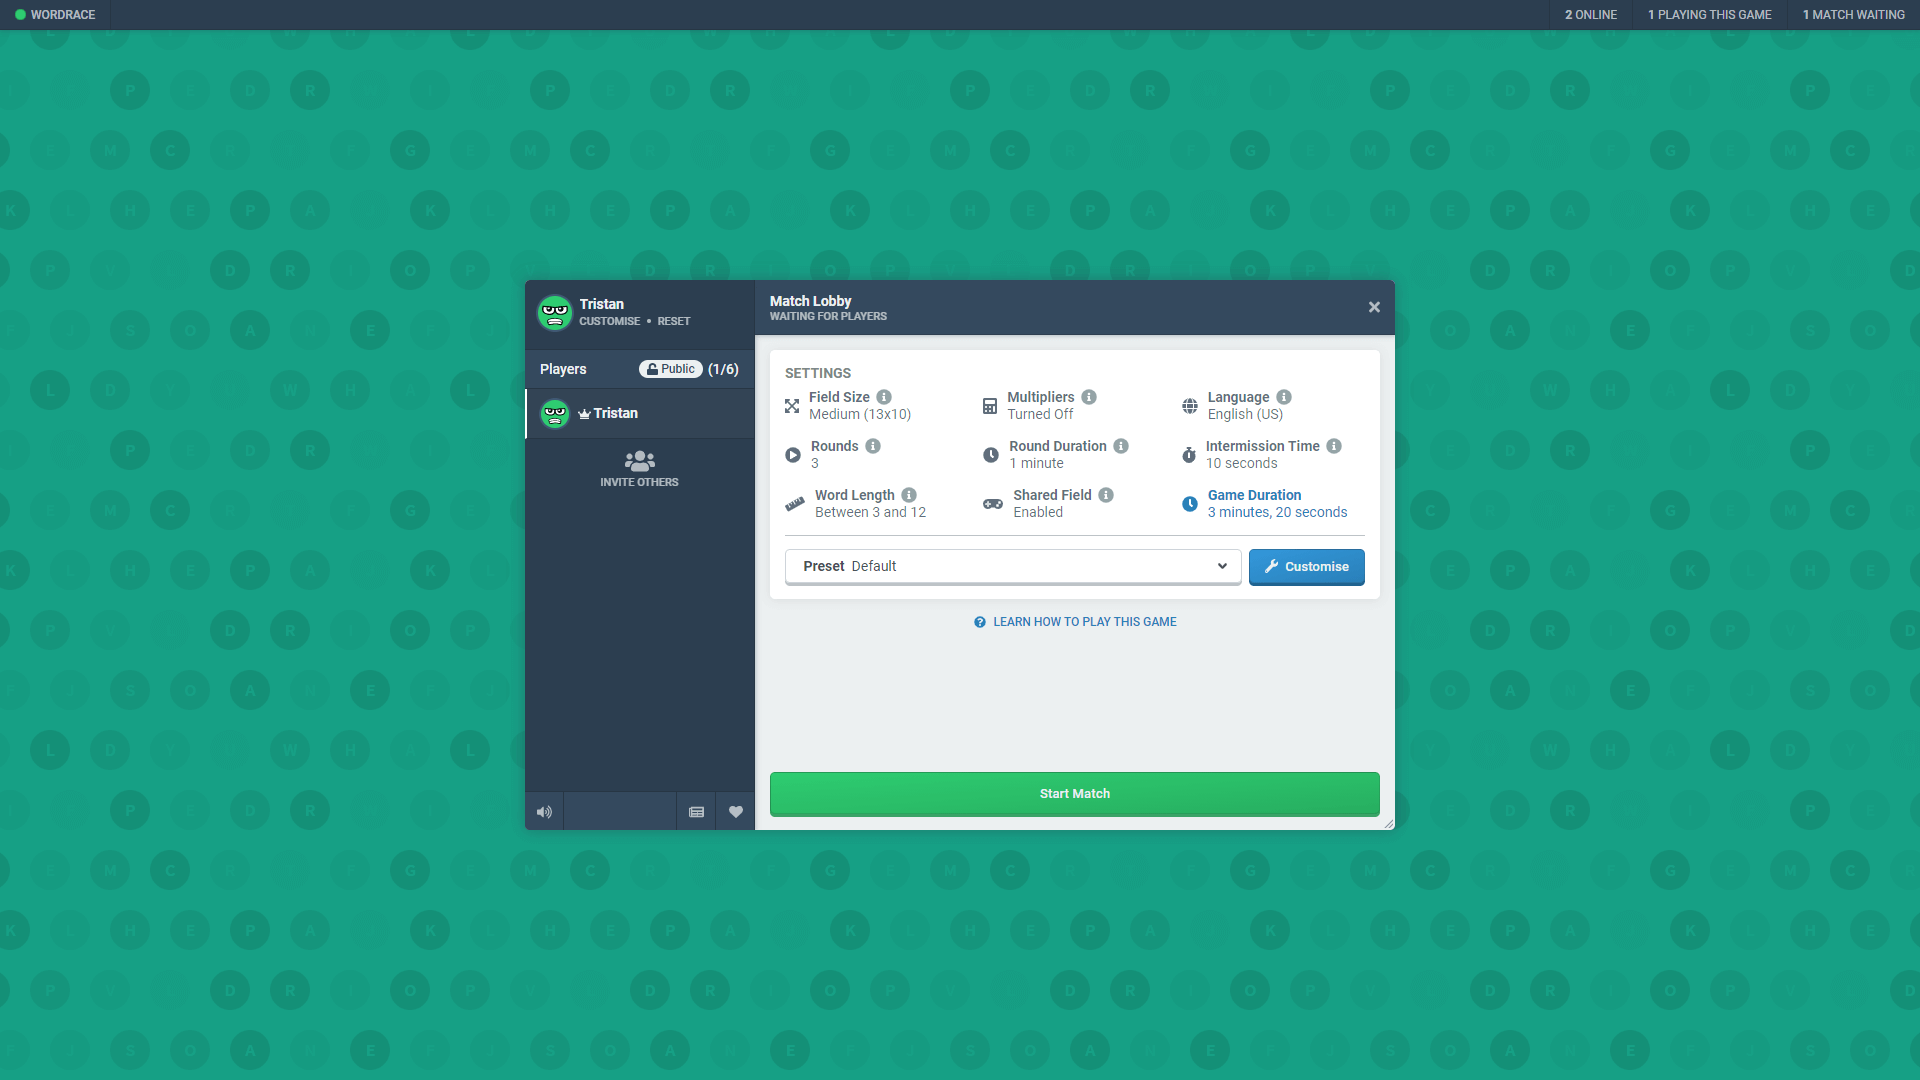Click the multipliers grid icon
1920x1080 pixels.
pos(989,405)
